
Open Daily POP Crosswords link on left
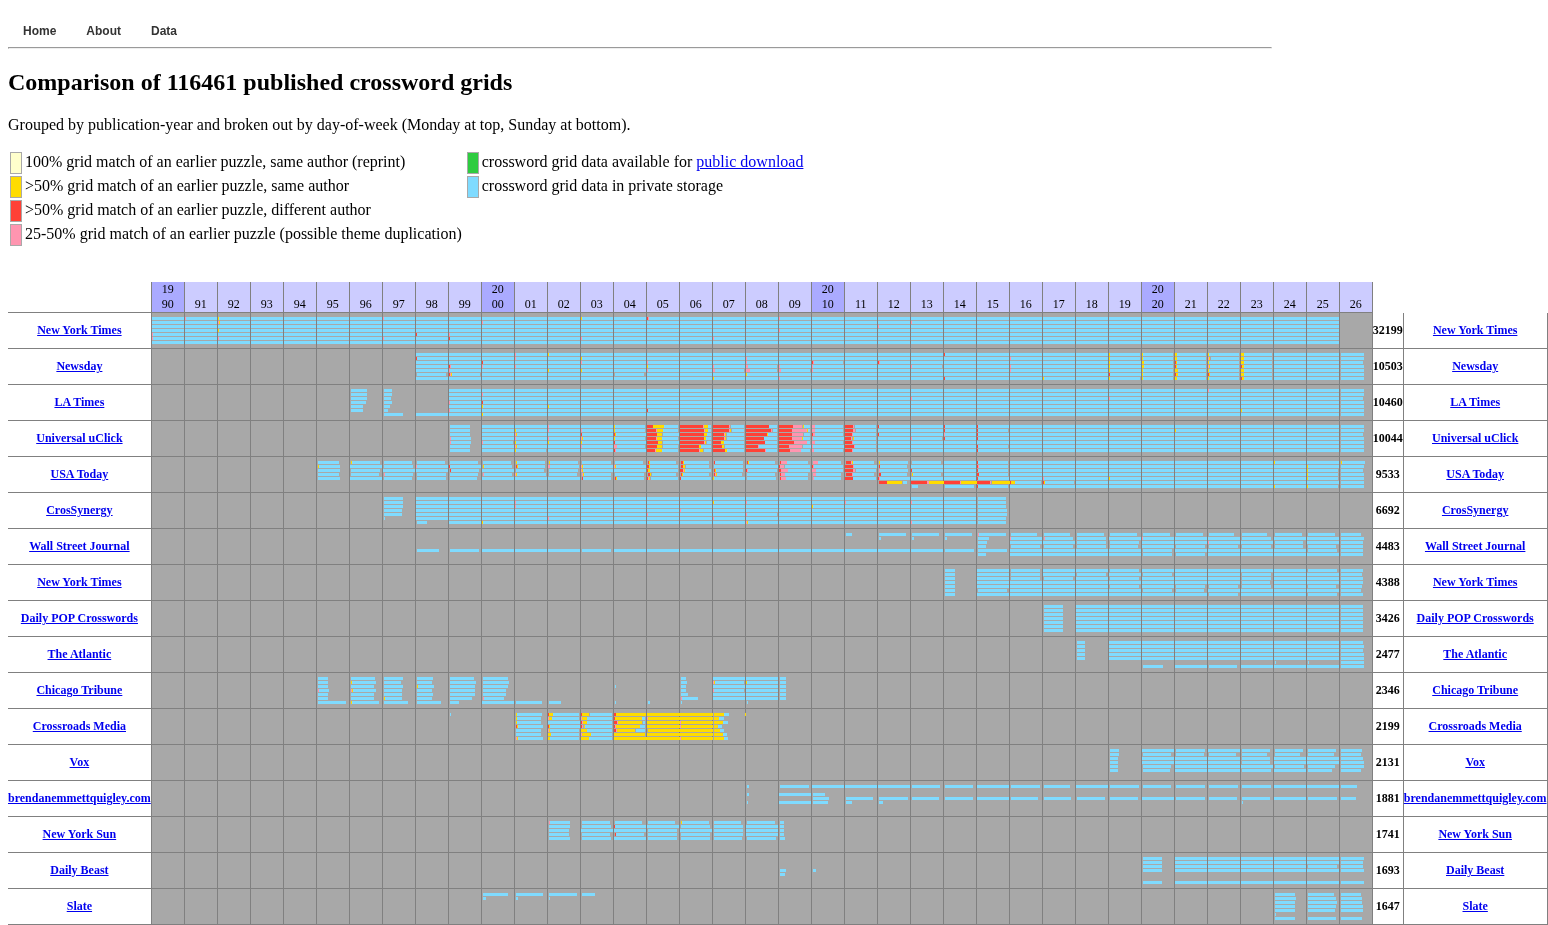click(79, 618)
